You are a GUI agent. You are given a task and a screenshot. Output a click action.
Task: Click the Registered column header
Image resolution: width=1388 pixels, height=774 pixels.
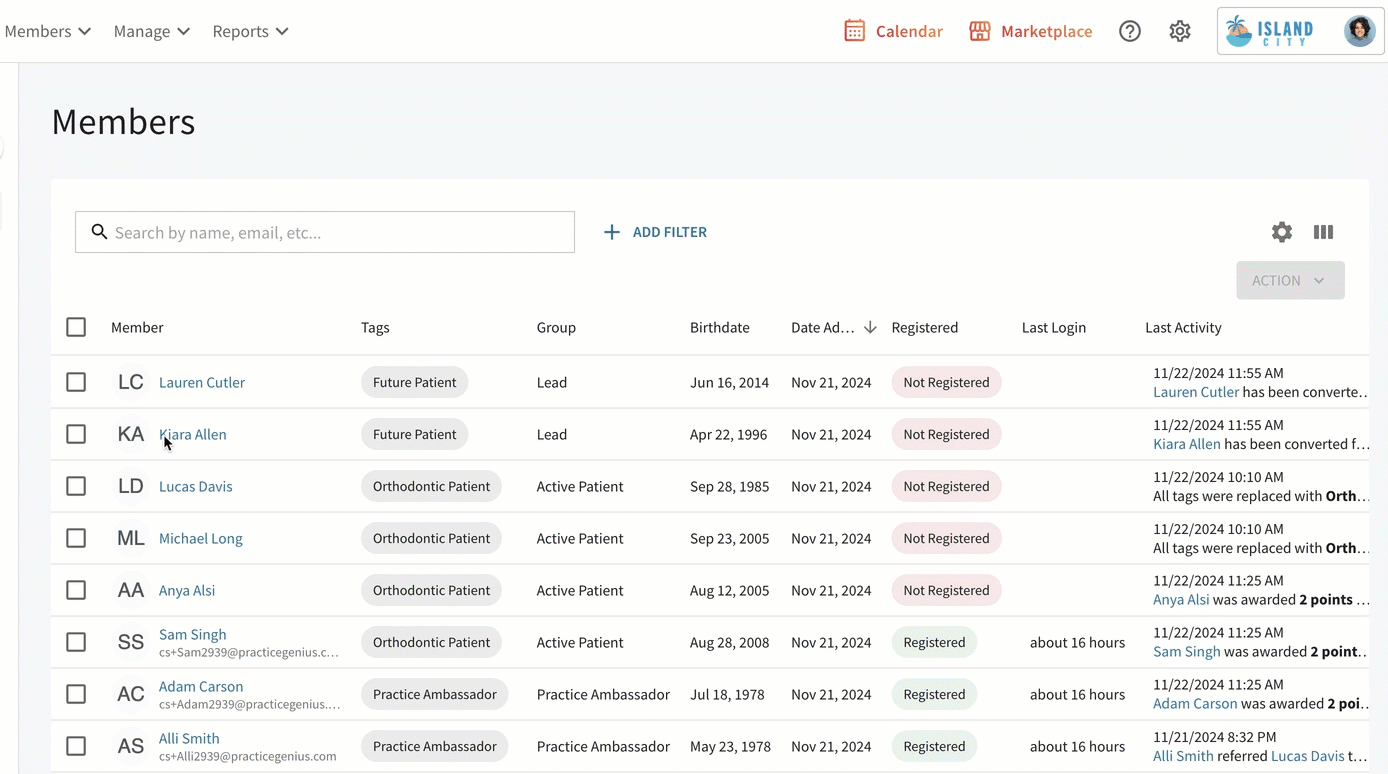coord(925,327)
